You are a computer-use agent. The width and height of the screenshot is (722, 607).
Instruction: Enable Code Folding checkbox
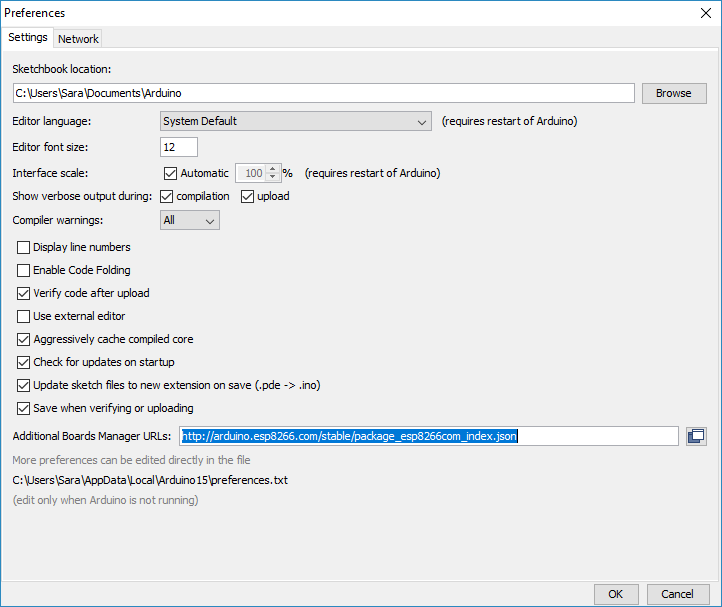tap(24, 270)
